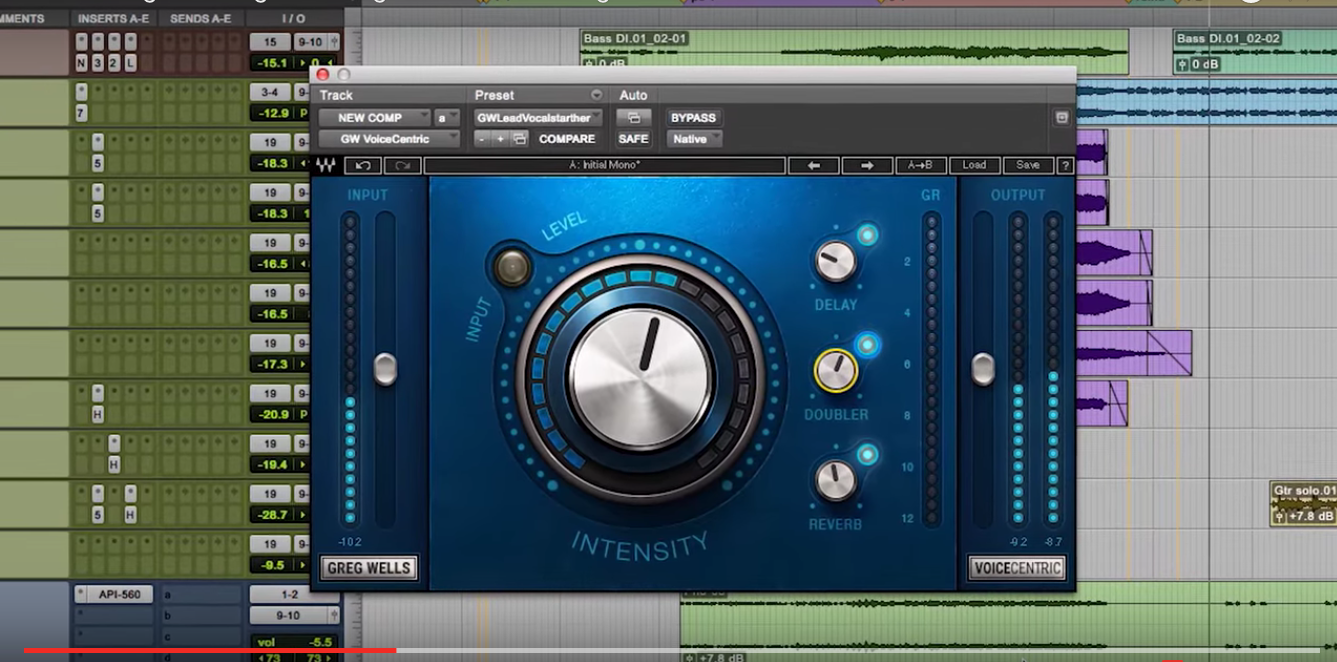1337x662 pixels.
Task: Click the input level sensitivity LED
Action: [512, 267]
